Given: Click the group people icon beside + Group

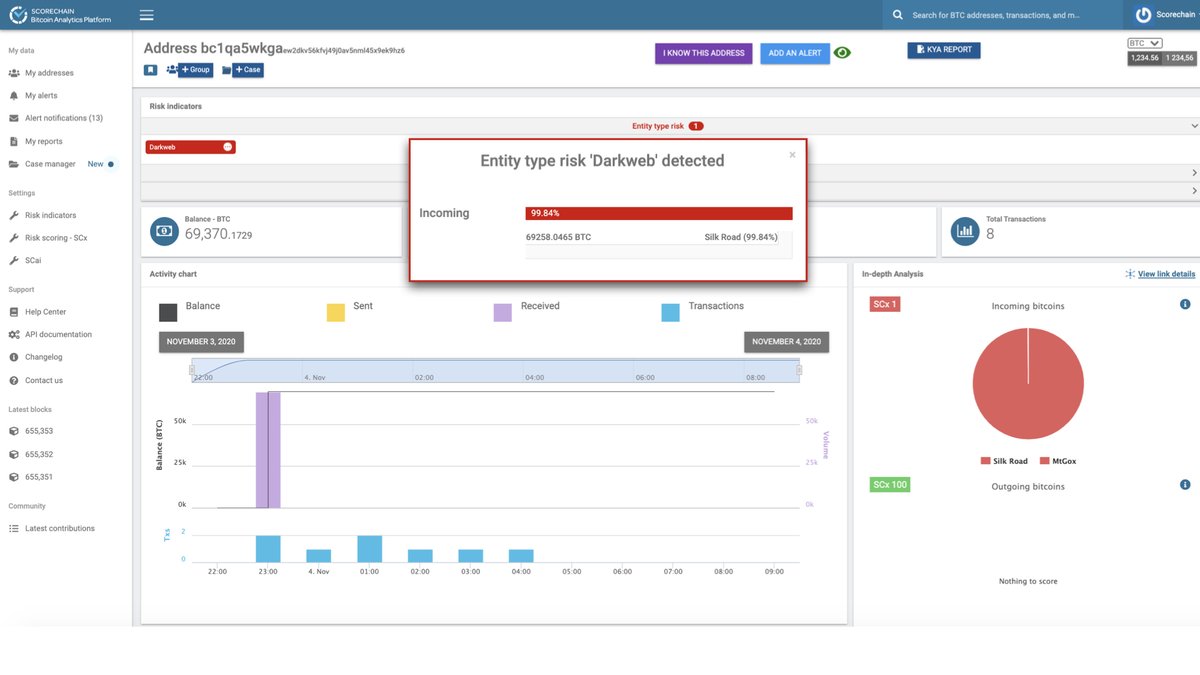Looking at the screenshot, I should click(x=171, y=70).
